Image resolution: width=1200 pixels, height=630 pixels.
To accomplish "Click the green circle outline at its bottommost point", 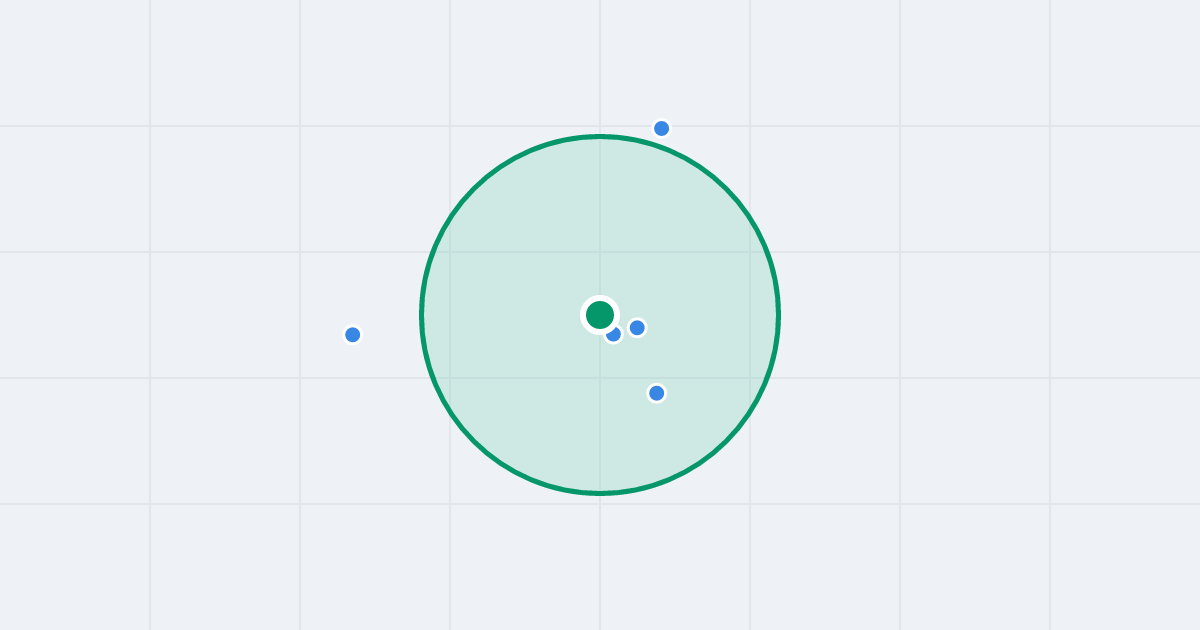I will point(600,493).
